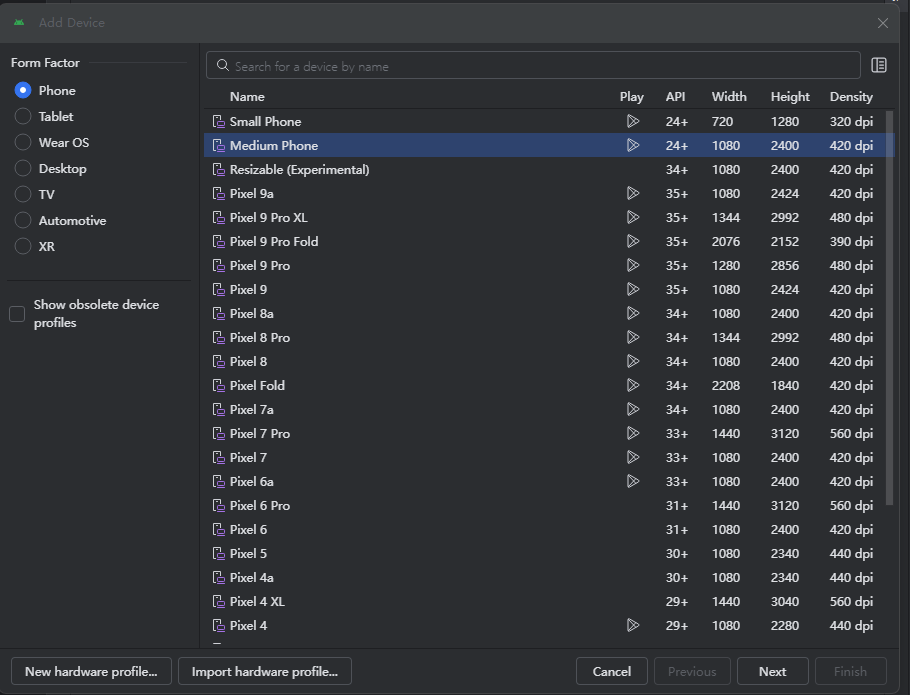Select the Pixel 6 device name
Screen dimensions: 910x695
tap(248, 530)
